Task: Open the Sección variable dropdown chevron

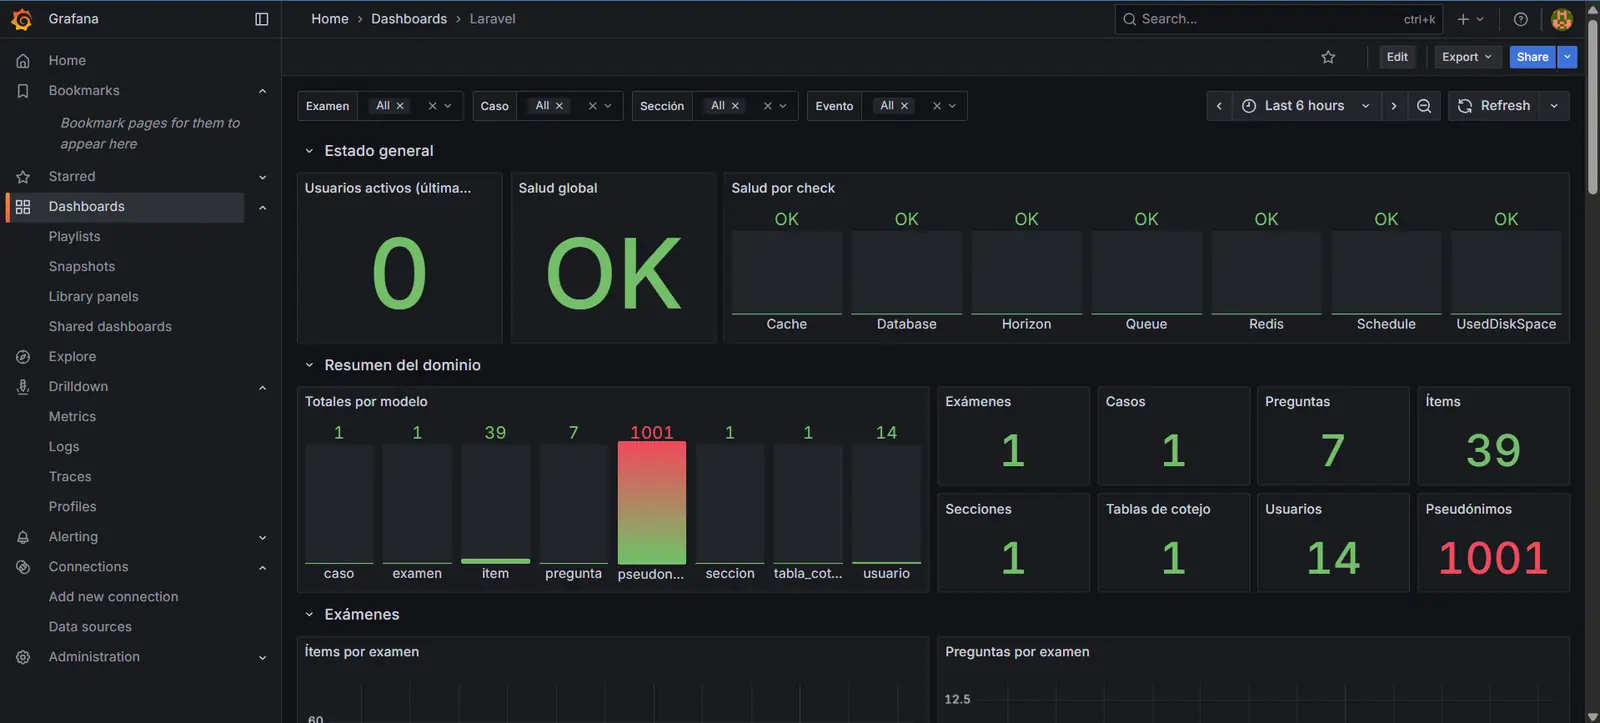Action: (x=783, y=106)
